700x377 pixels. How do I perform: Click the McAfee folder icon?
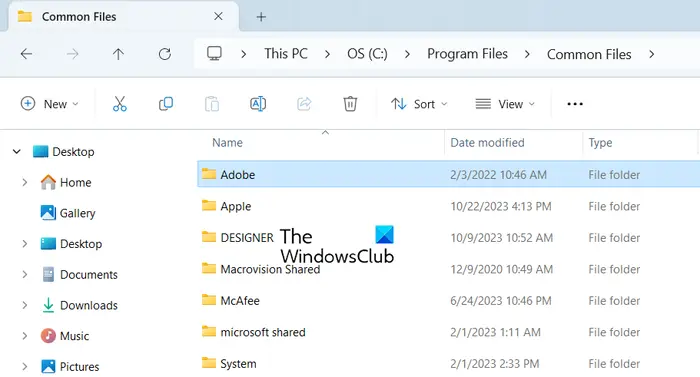click(x=209, y=300)
